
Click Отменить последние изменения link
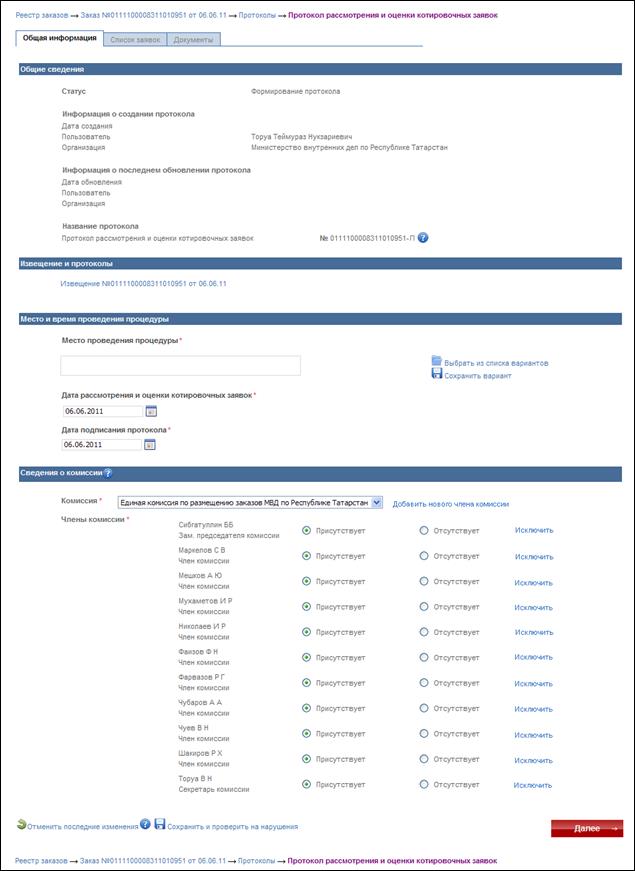[82, 827]
